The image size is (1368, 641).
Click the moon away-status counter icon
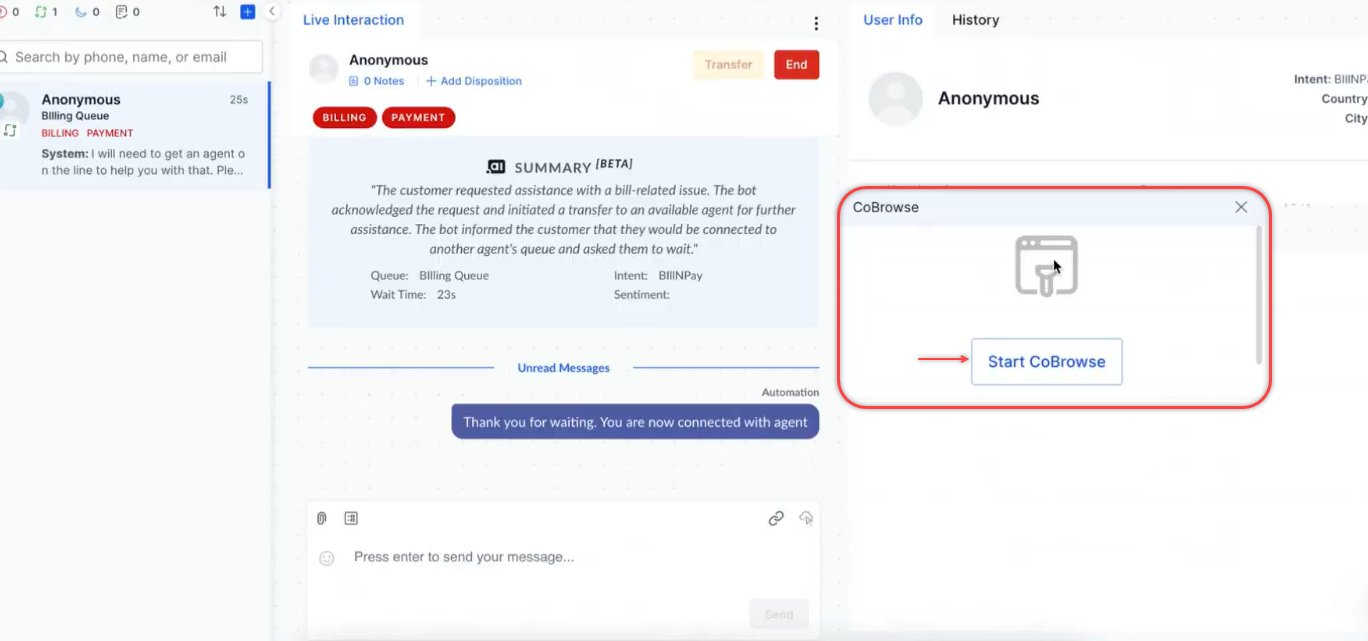81,13
